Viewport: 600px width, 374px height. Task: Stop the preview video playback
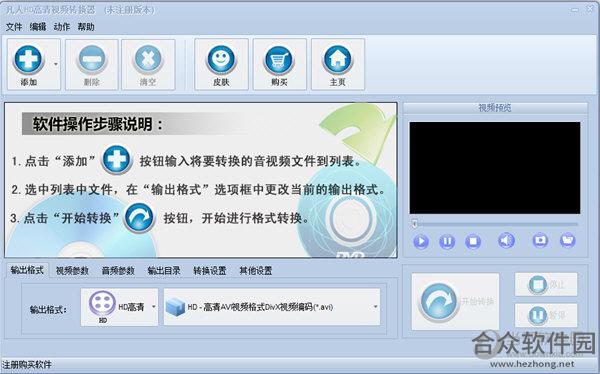point(473,241)
